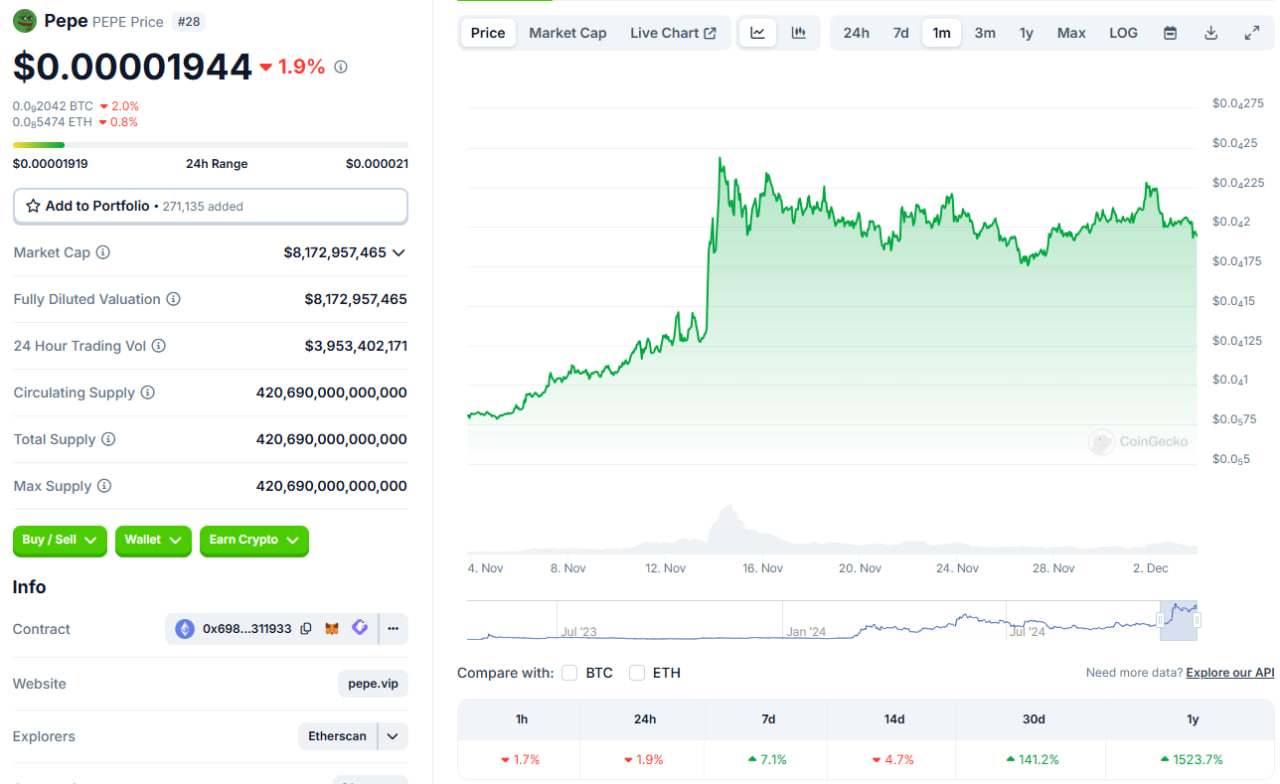Image resolution: width=1280 pixels, height=784 pixels.
Task: Switch to candlestick chart icon
Action: [x=798, y=33]
